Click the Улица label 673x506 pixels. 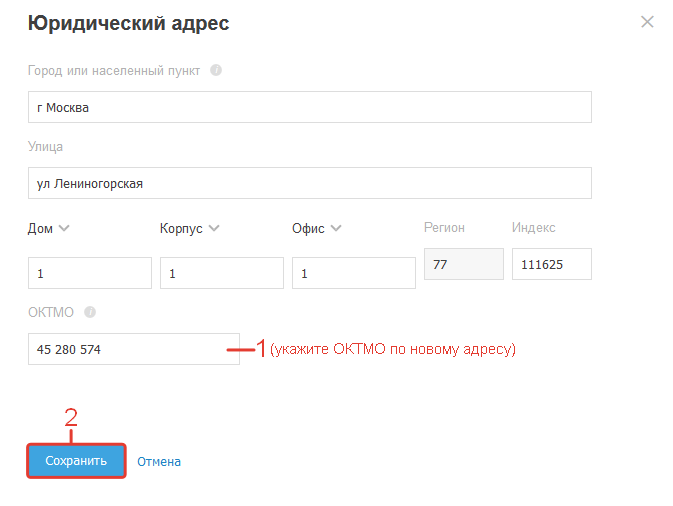pyautogui.click(x=45, y=147)
